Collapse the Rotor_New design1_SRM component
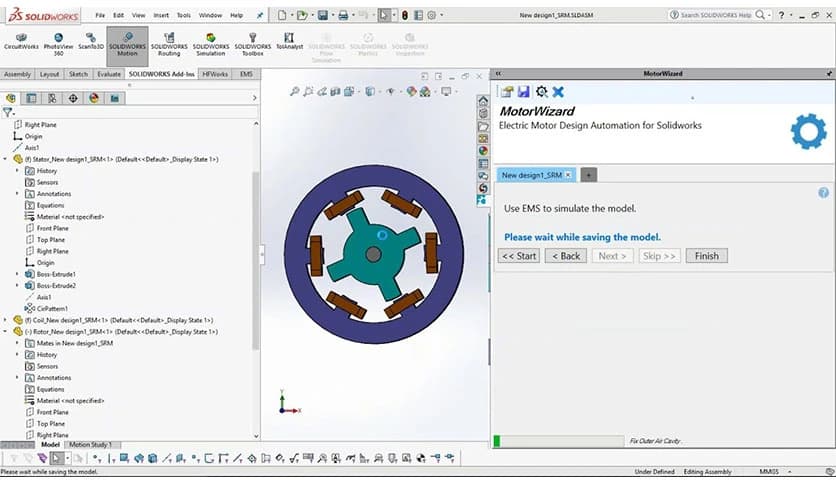The image size is (836, 484). pyautogui.click(x=5, y=332)
